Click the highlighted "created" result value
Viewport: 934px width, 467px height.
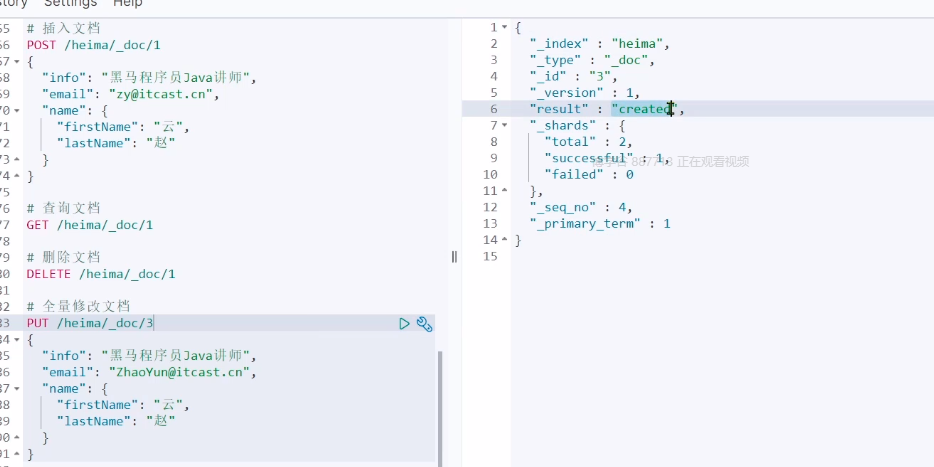click(x=645, y=109)
